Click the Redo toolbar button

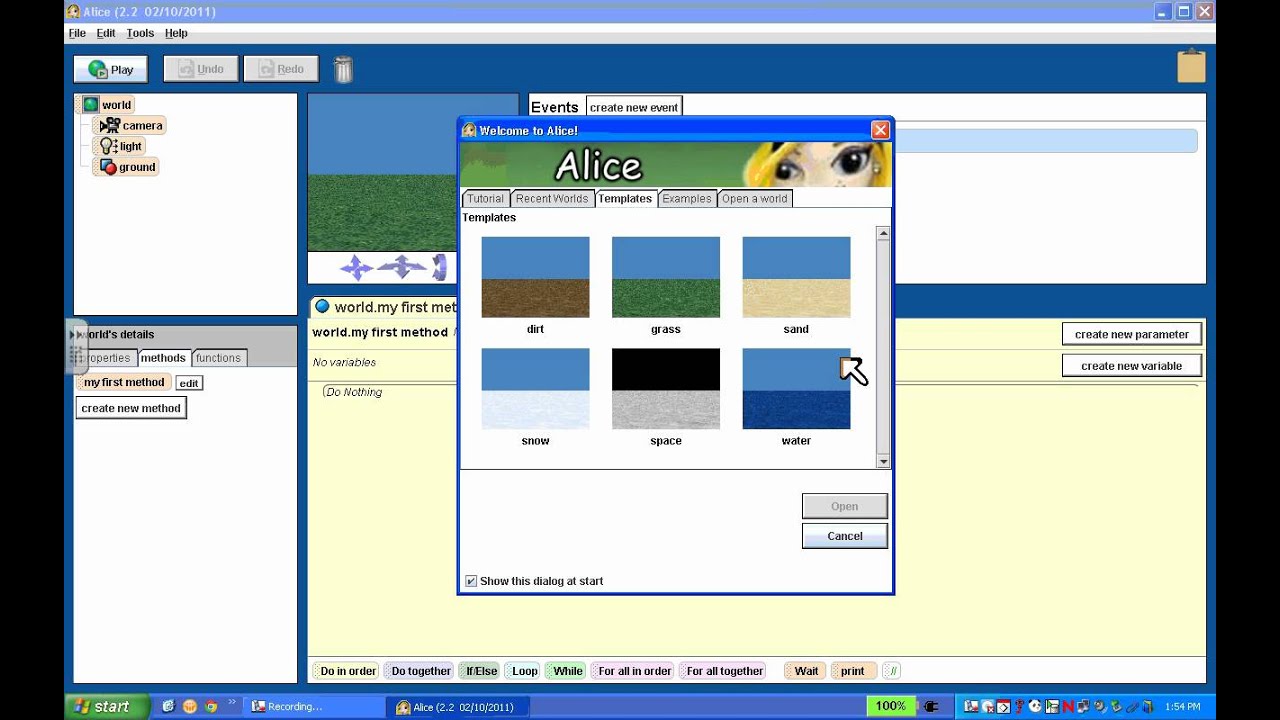coord(281,69)
